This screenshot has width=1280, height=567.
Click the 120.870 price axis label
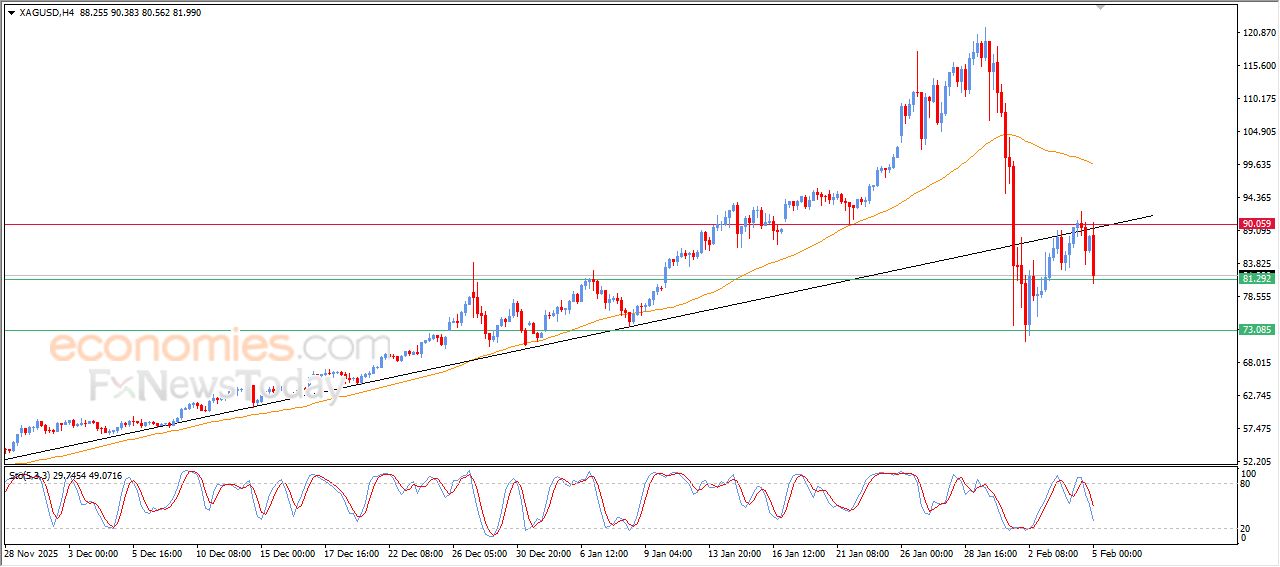pyautogui.click(x=1256, y=33)
